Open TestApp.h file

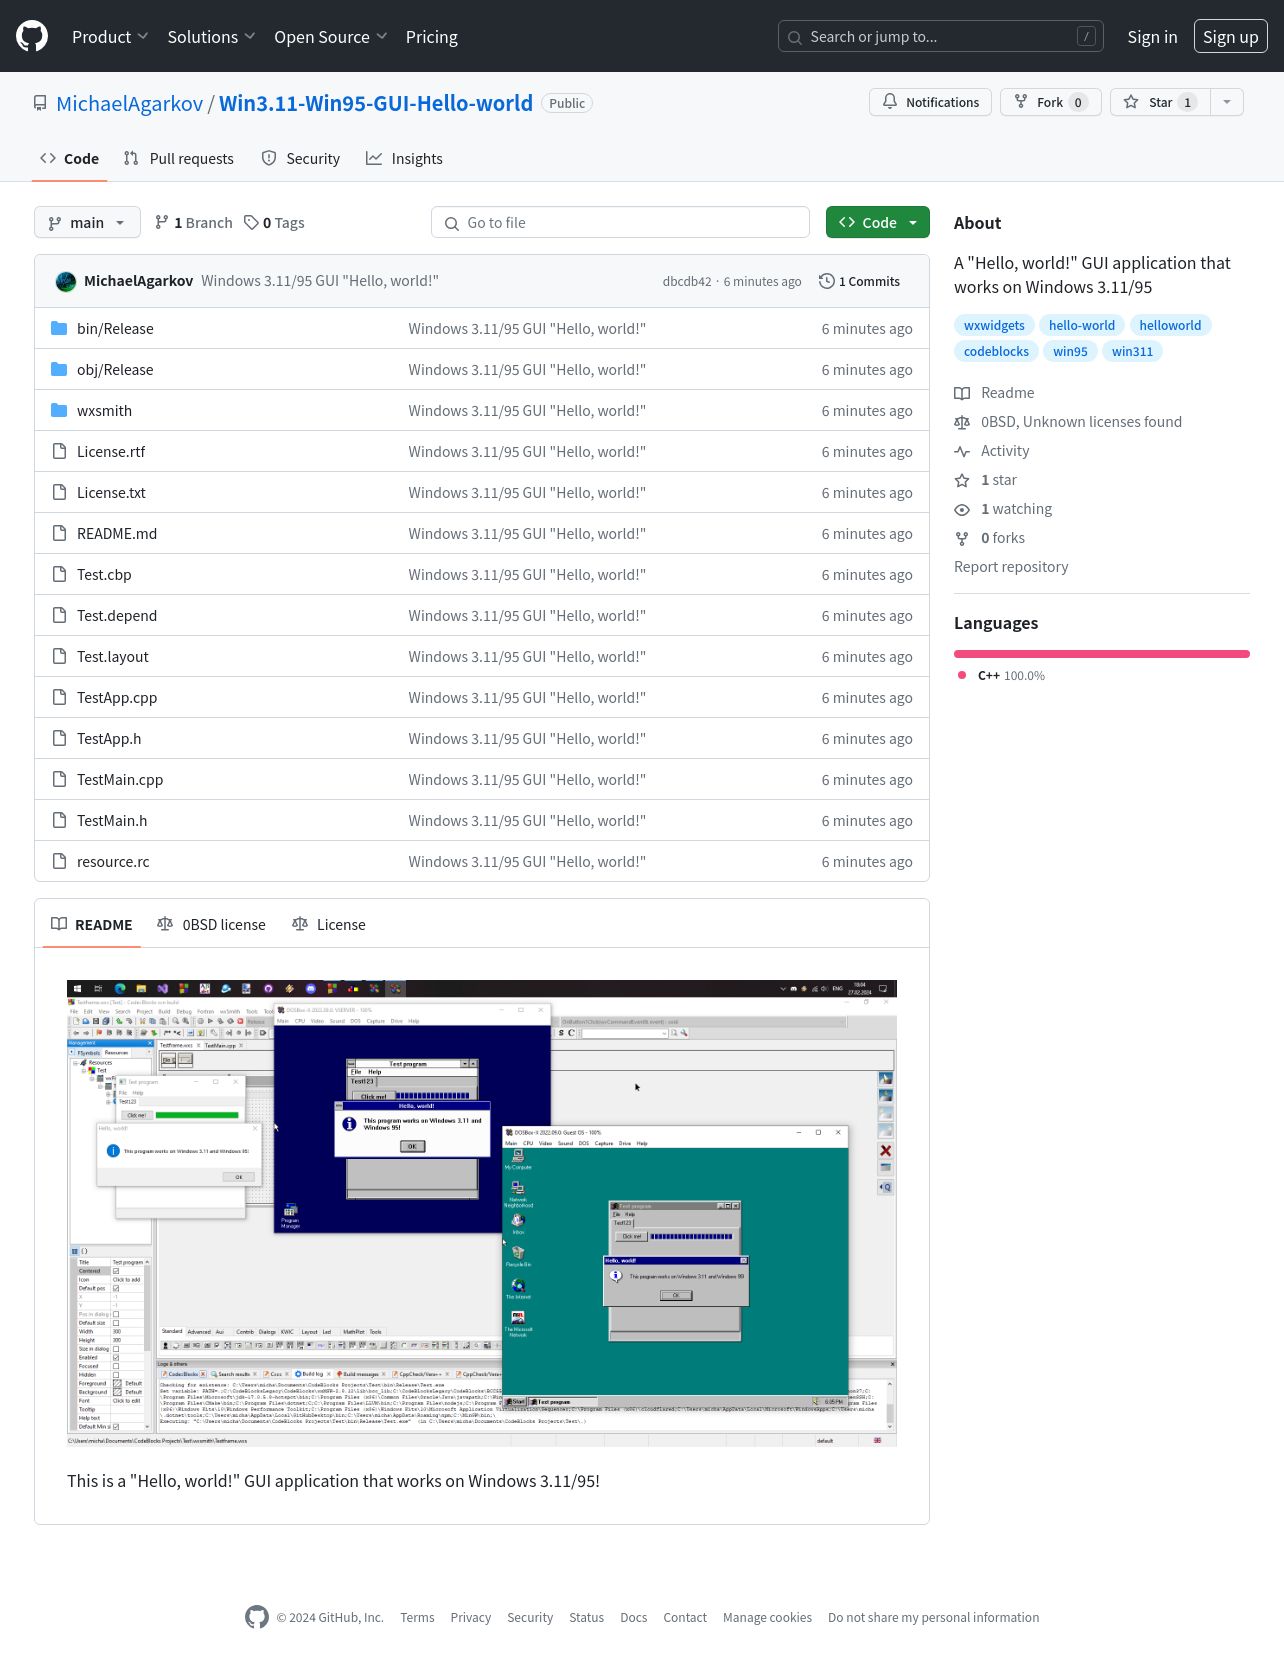(x=109, y=738)
